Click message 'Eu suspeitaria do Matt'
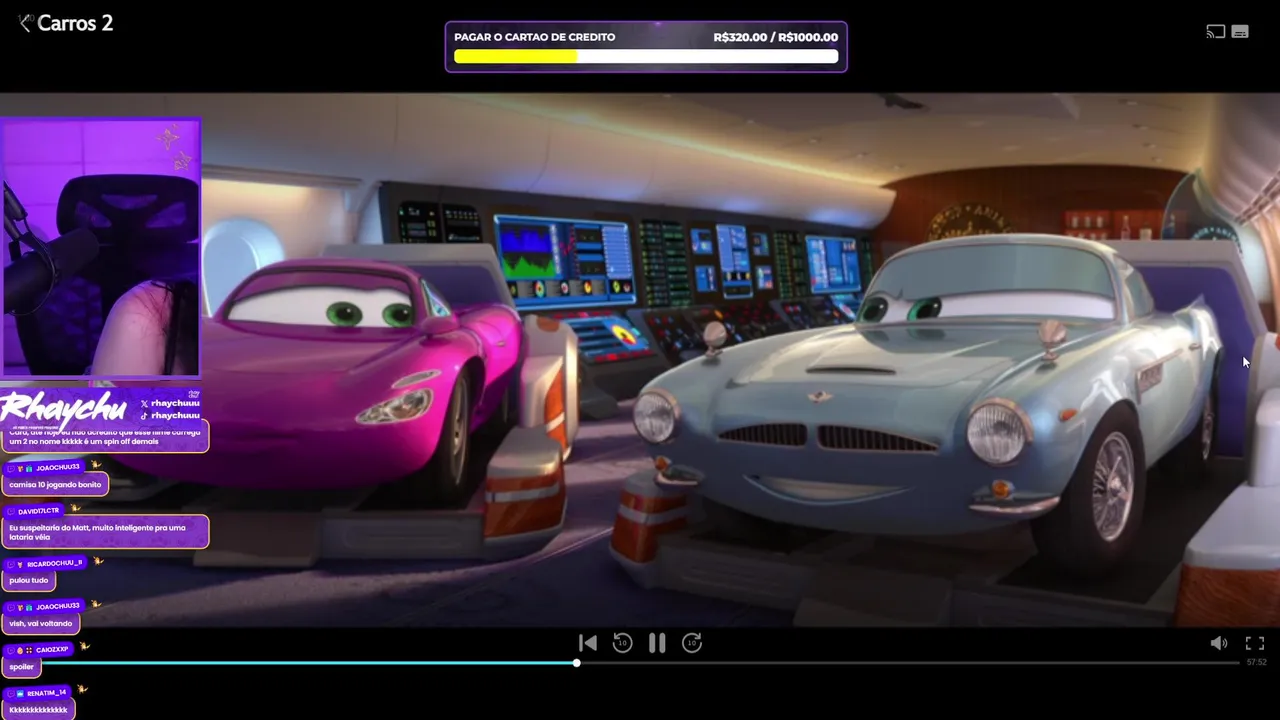Image resolution: width=1280 pixels, height=720 pixels. (x=105, y=532)
